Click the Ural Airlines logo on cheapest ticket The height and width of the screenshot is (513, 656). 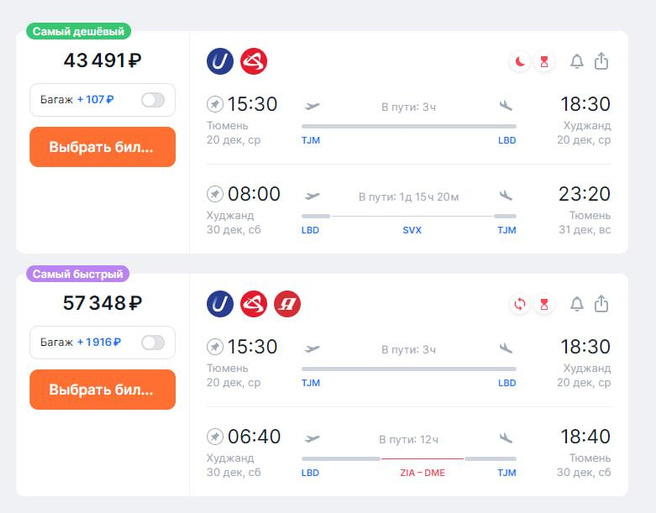pyautogui.click(x=220, y=62)
